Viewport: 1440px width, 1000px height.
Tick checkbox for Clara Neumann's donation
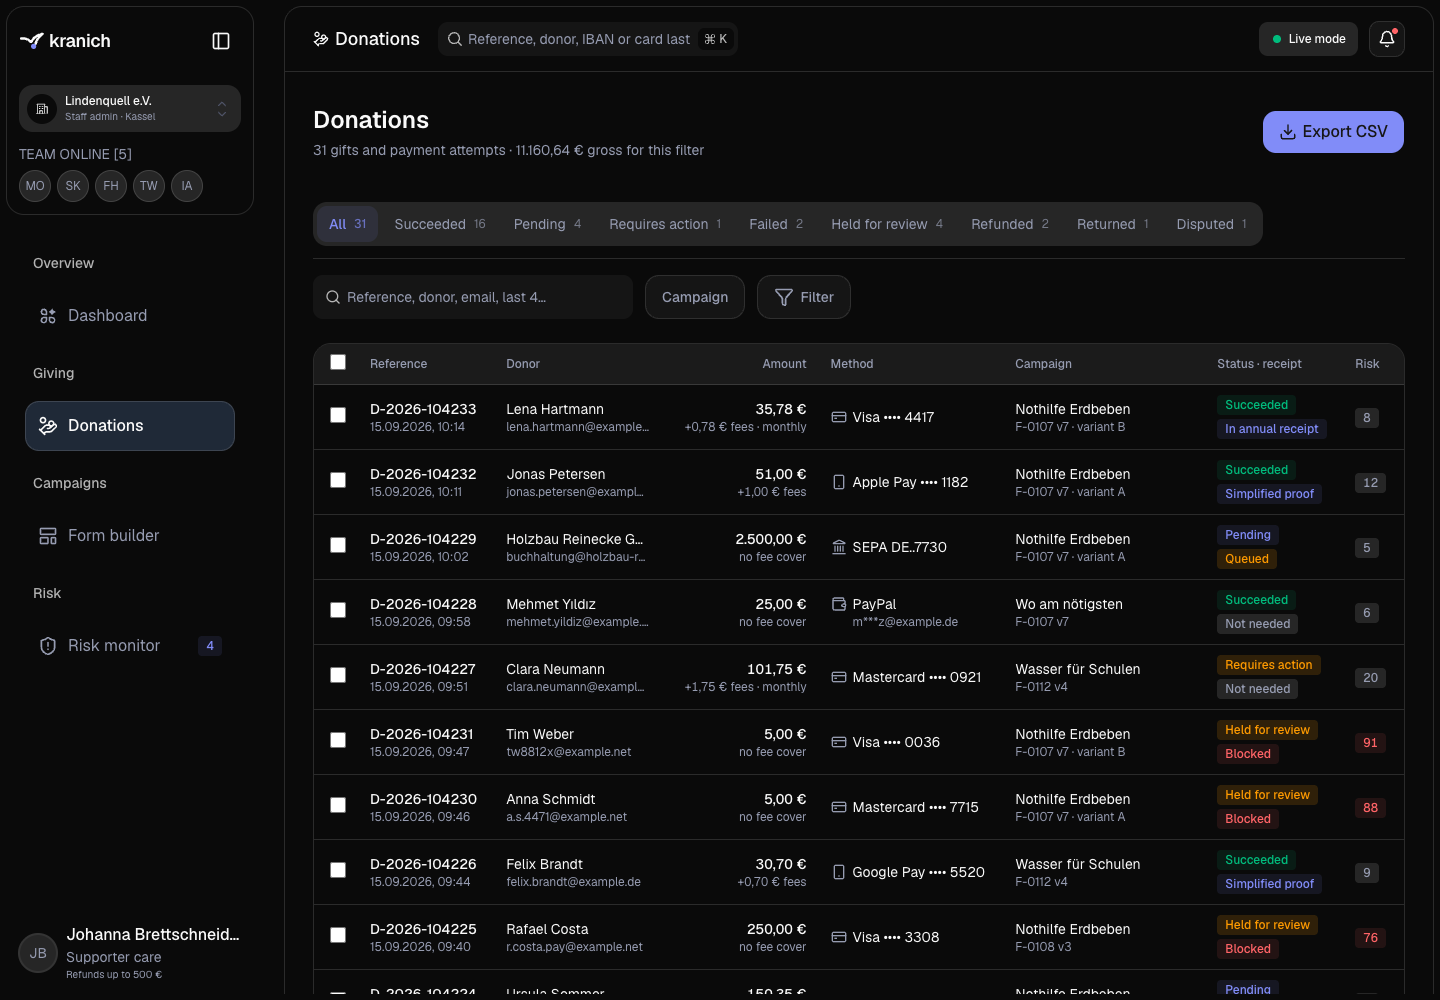pyautogui.click(x=338, y=675)
